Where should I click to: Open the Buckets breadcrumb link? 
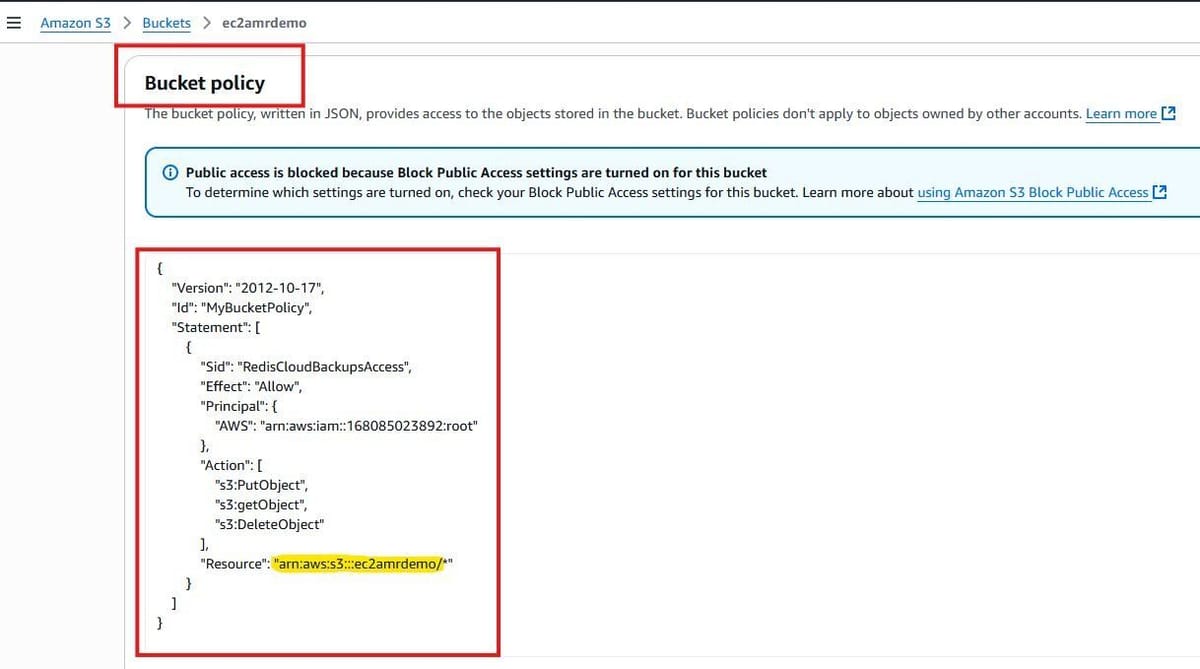click(166, 22)
